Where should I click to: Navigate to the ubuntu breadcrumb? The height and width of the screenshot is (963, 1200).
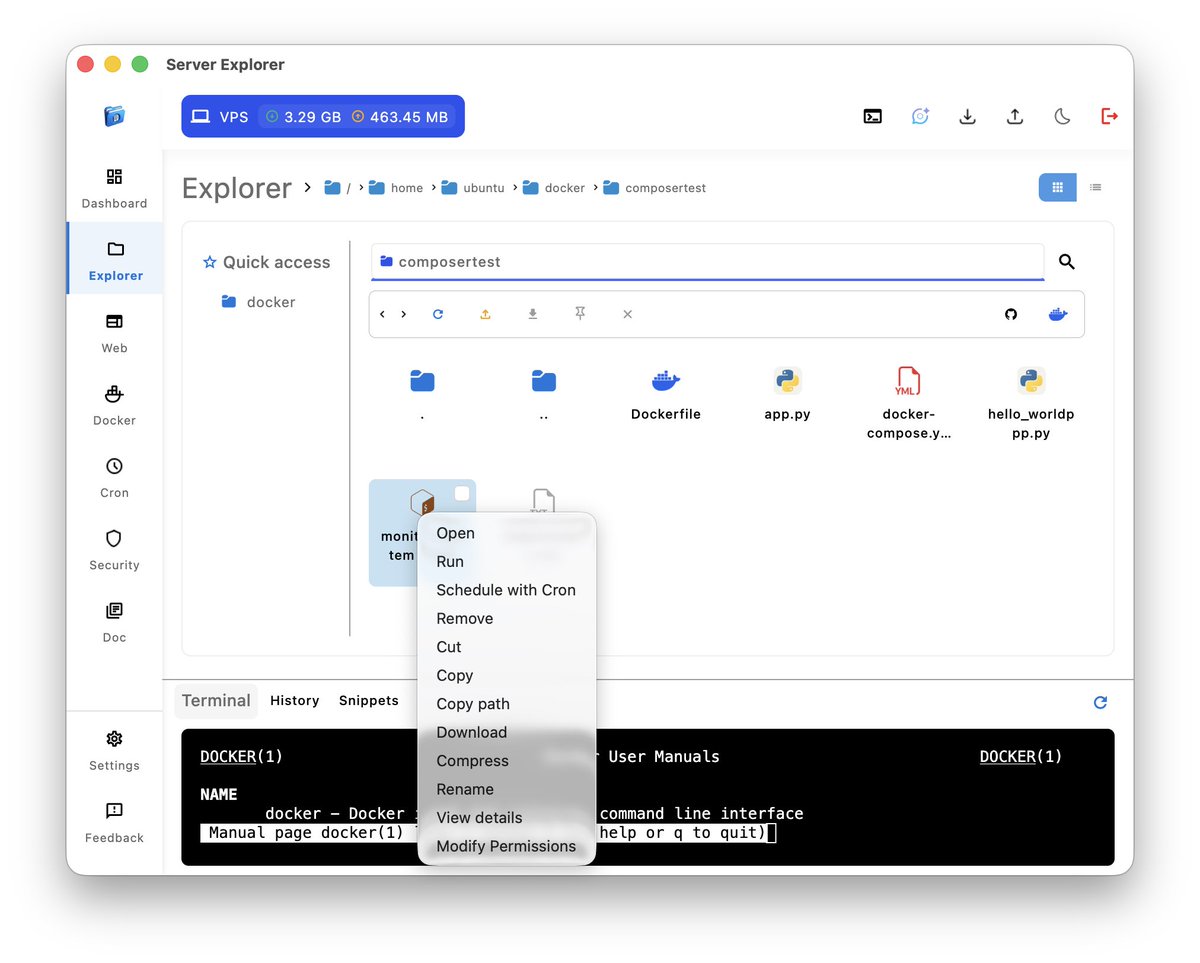click(x=472, y=188)
